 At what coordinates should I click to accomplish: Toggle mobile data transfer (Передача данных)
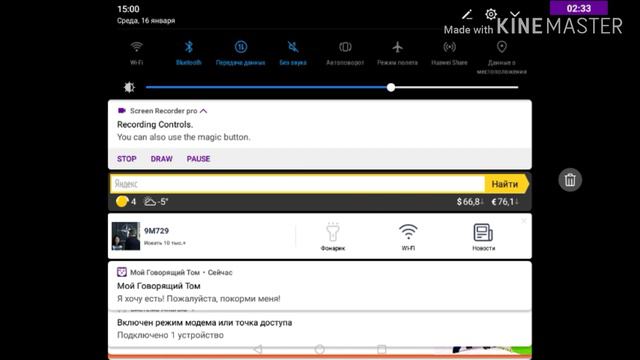(240, 53)
